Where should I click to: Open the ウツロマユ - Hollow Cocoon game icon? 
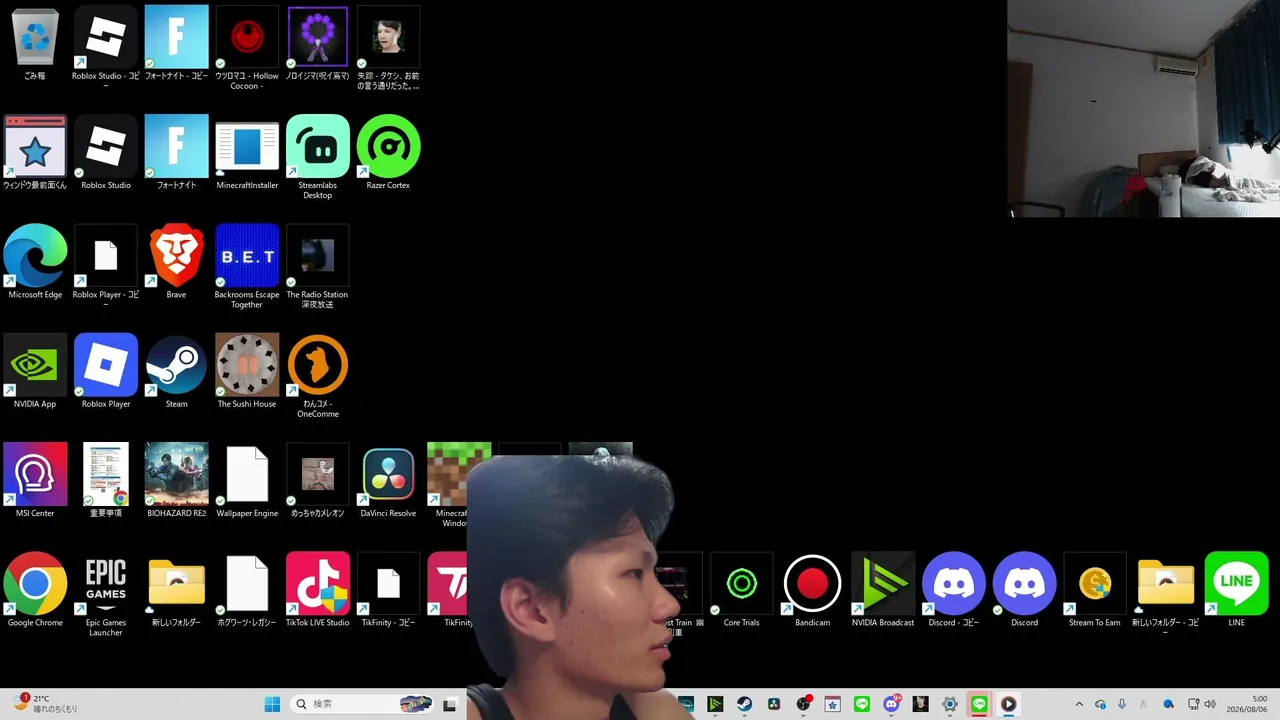pos(247,46)
